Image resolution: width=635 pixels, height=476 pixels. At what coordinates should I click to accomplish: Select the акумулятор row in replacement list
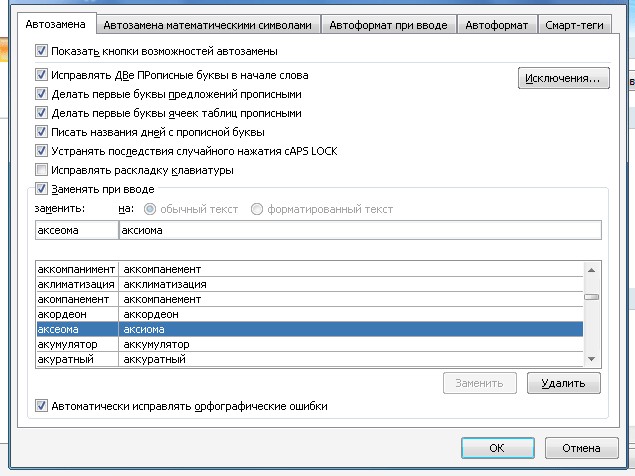click(75, 344)
